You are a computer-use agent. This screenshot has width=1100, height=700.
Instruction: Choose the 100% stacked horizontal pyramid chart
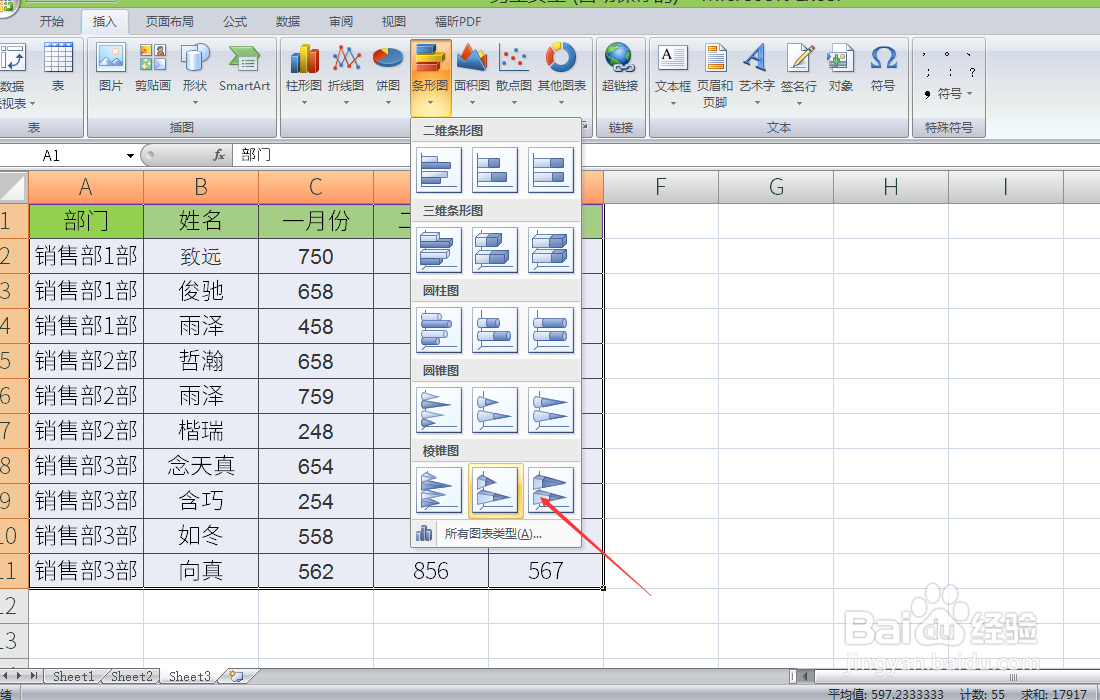pyautogui.click(x=551, y=490)
